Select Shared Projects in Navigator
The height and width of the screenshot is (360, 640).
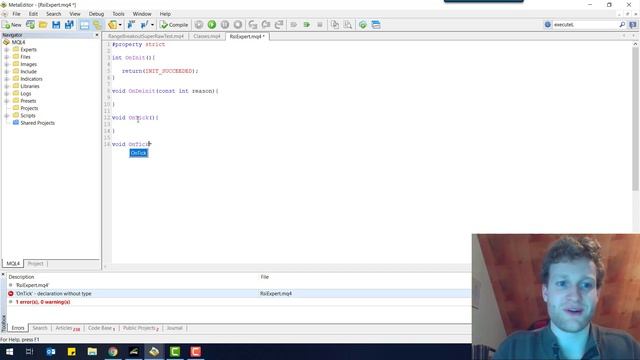pos(37,123)
